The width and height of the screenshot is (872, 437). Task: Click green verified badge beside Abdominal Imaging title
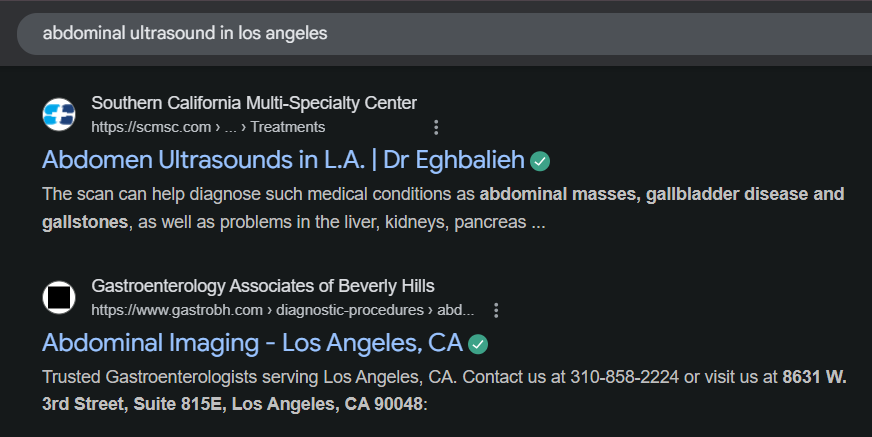[x=479, y=344]
